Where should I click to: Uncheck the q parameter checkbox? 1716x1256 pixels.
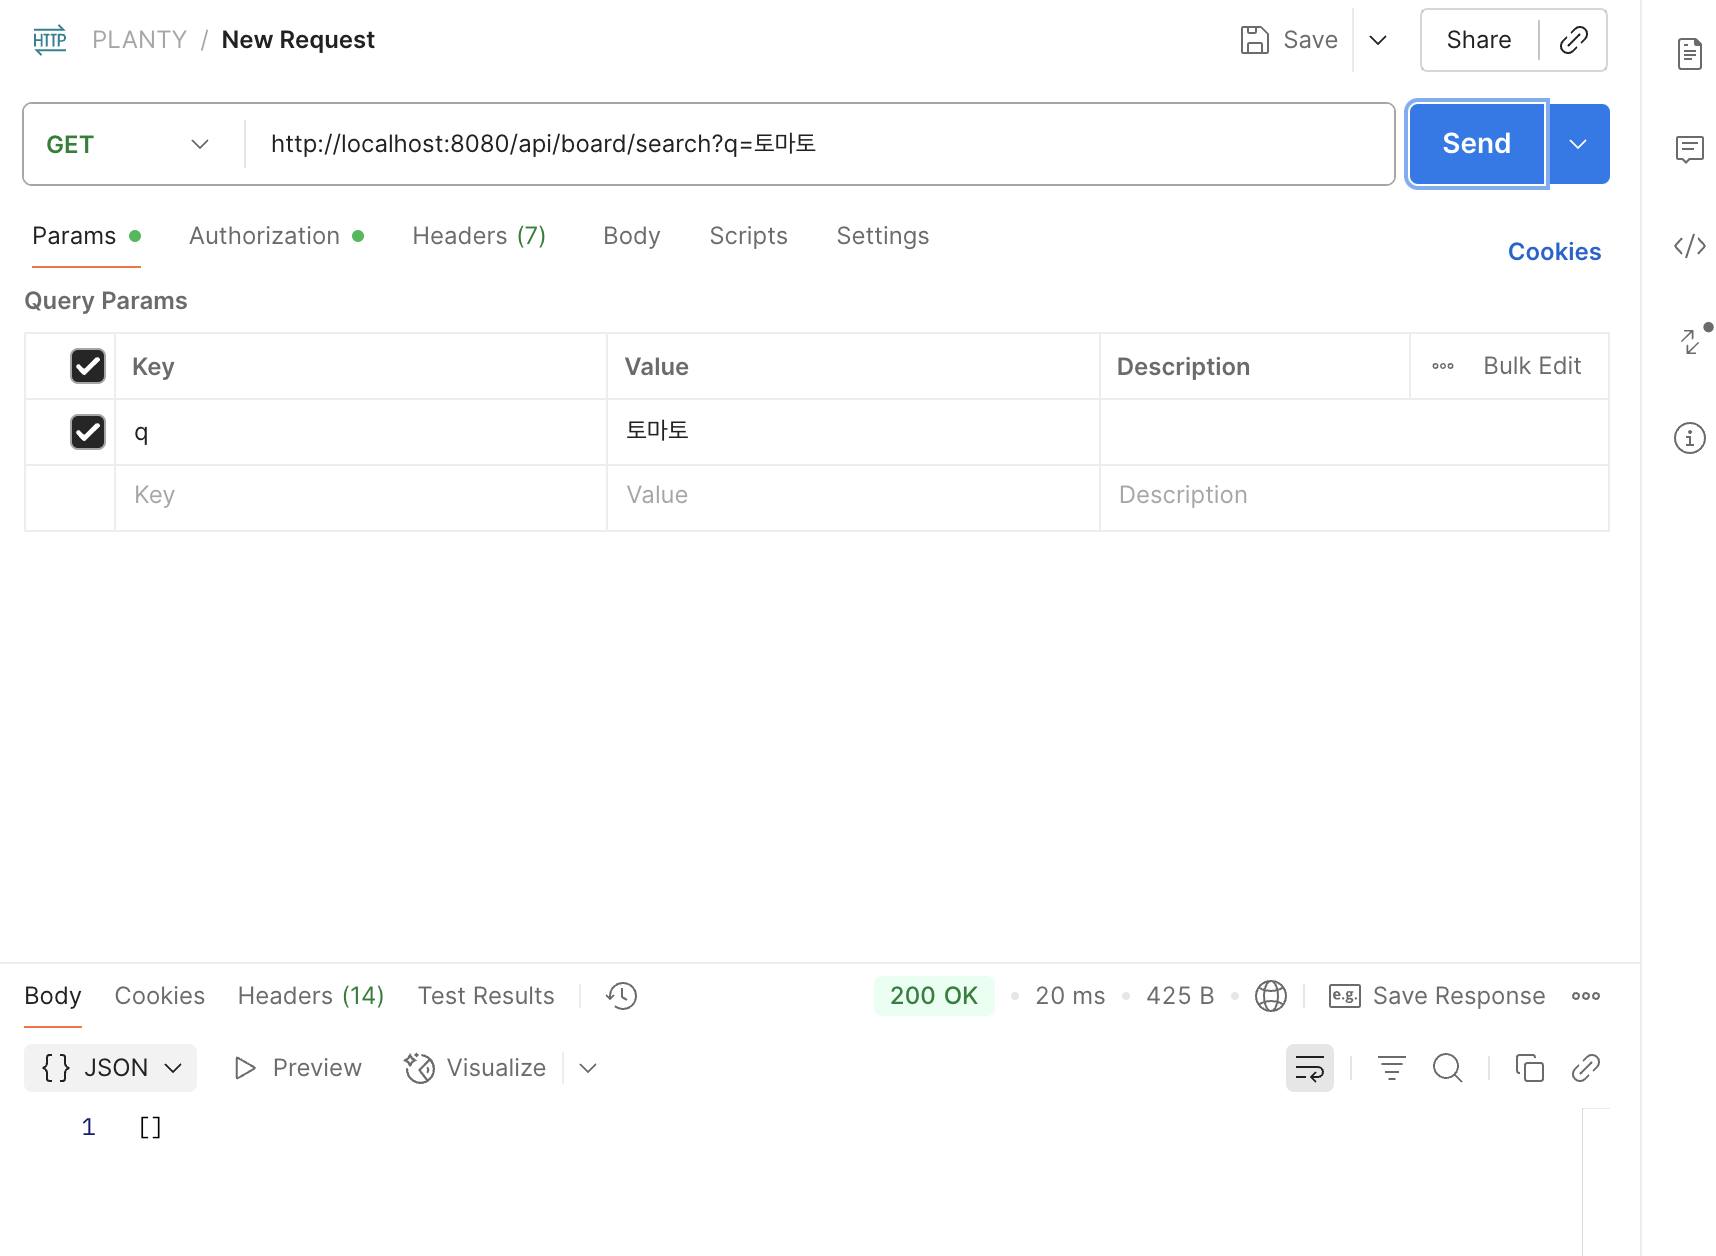click(x=88, y=432)
